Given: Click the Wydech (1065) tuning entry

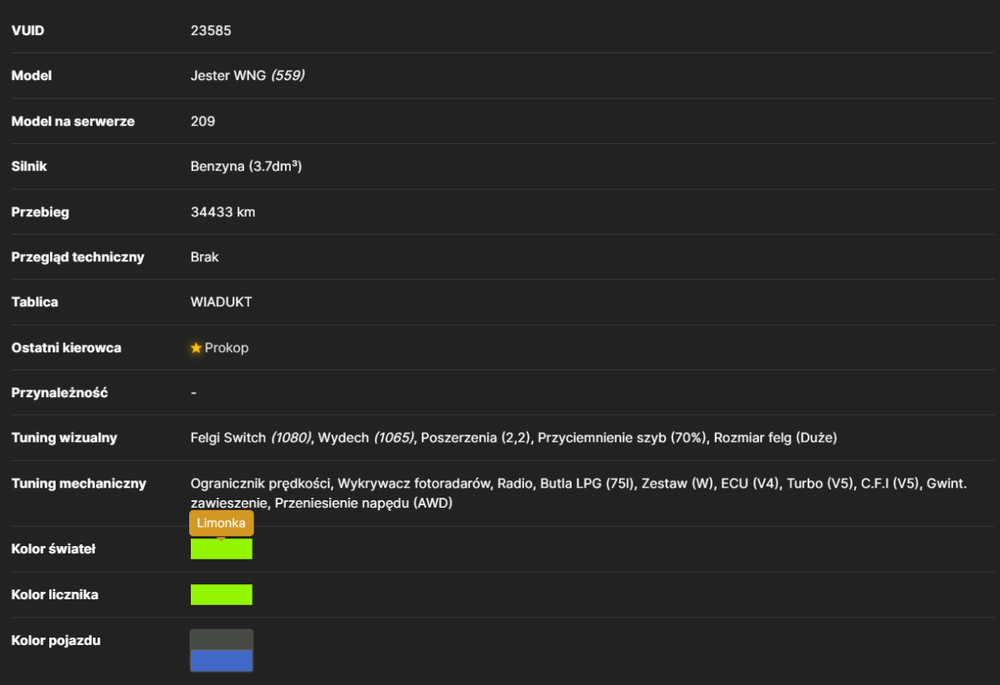Looking at the screenshot, I should tap(366, 438).
